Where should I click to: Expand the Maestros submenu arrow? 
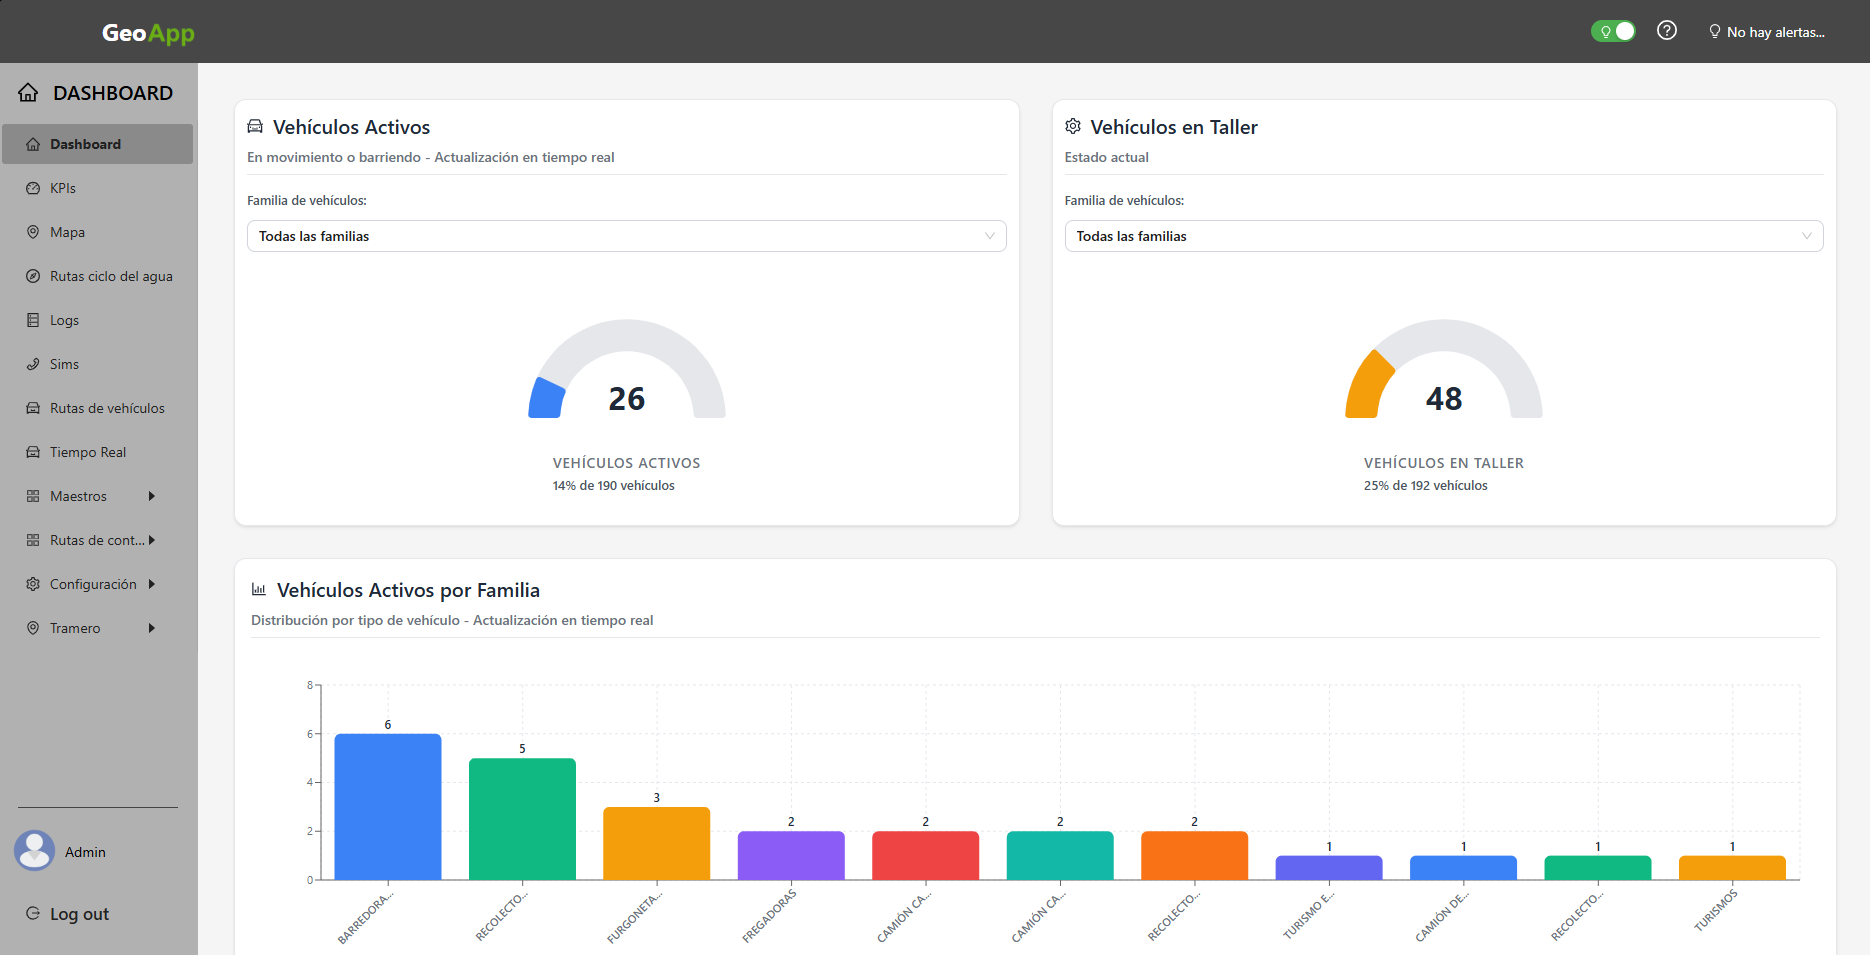tap(152, 496)
